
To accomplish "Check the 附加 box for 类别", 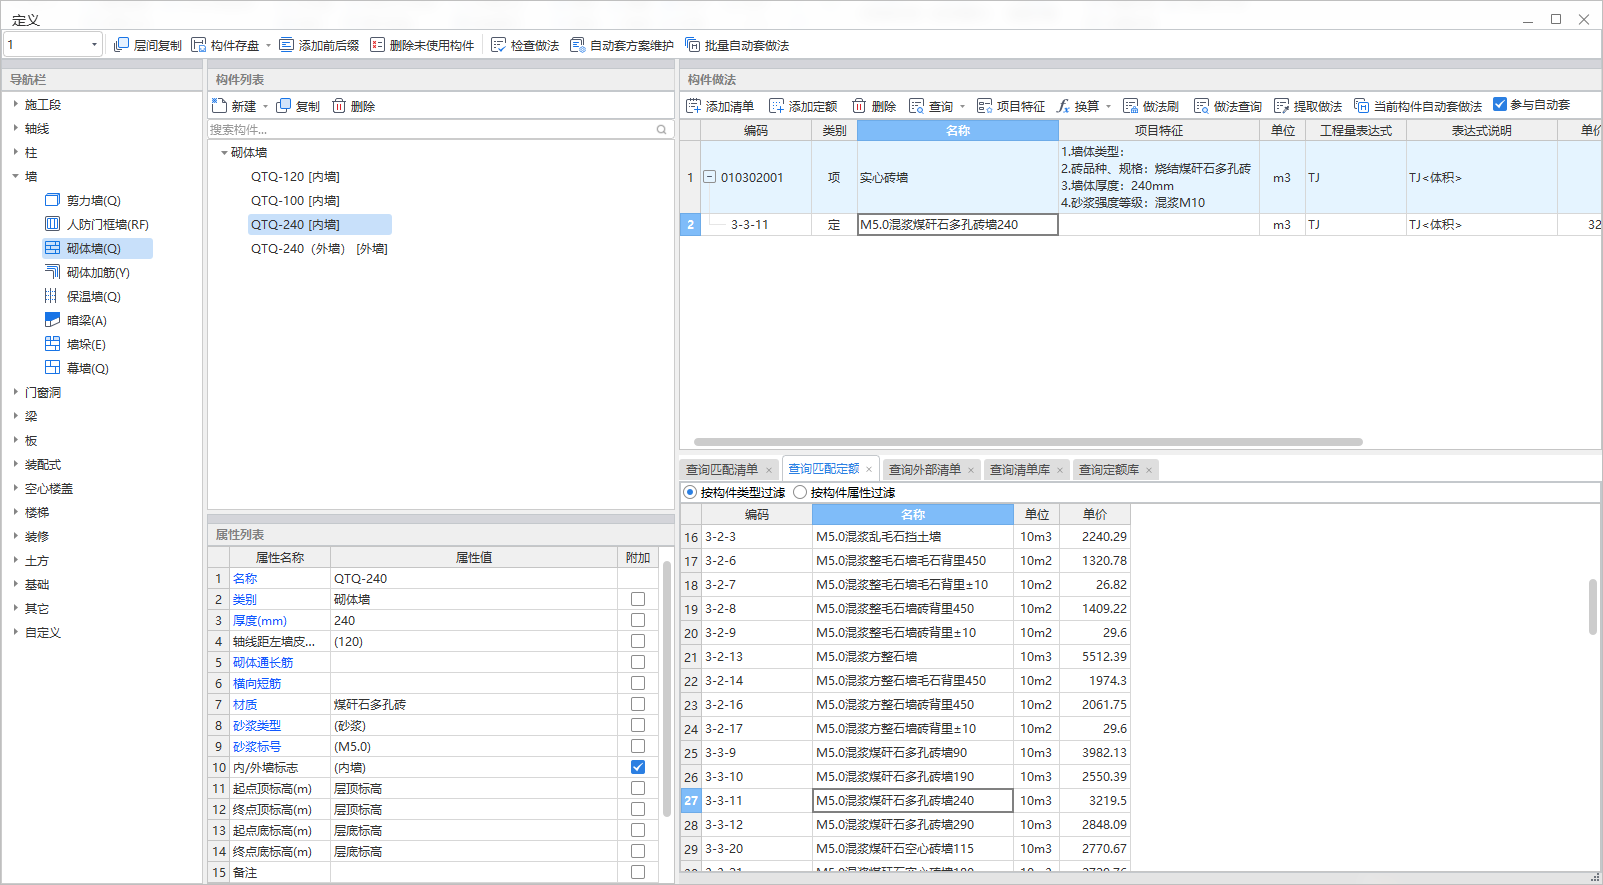I will tap(638, 599).
